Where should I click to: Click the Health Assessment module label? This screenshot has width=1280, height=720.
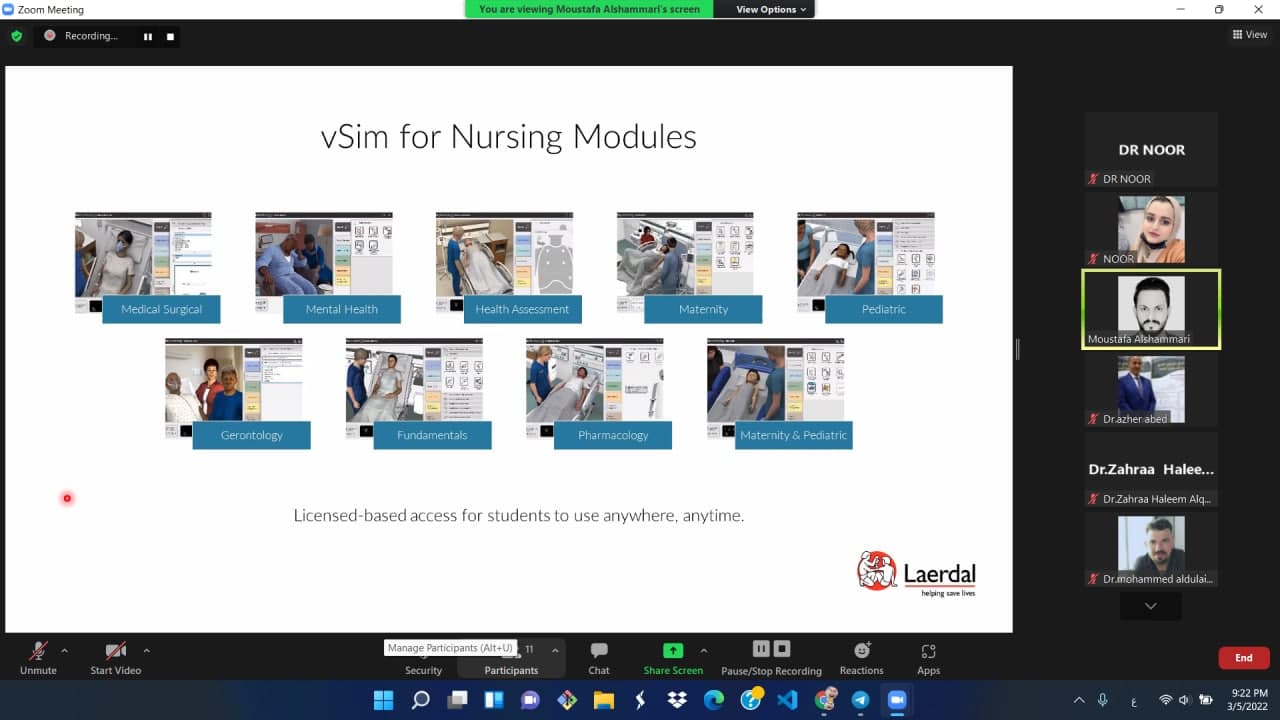pyautogui.click(x=522, y=309)
